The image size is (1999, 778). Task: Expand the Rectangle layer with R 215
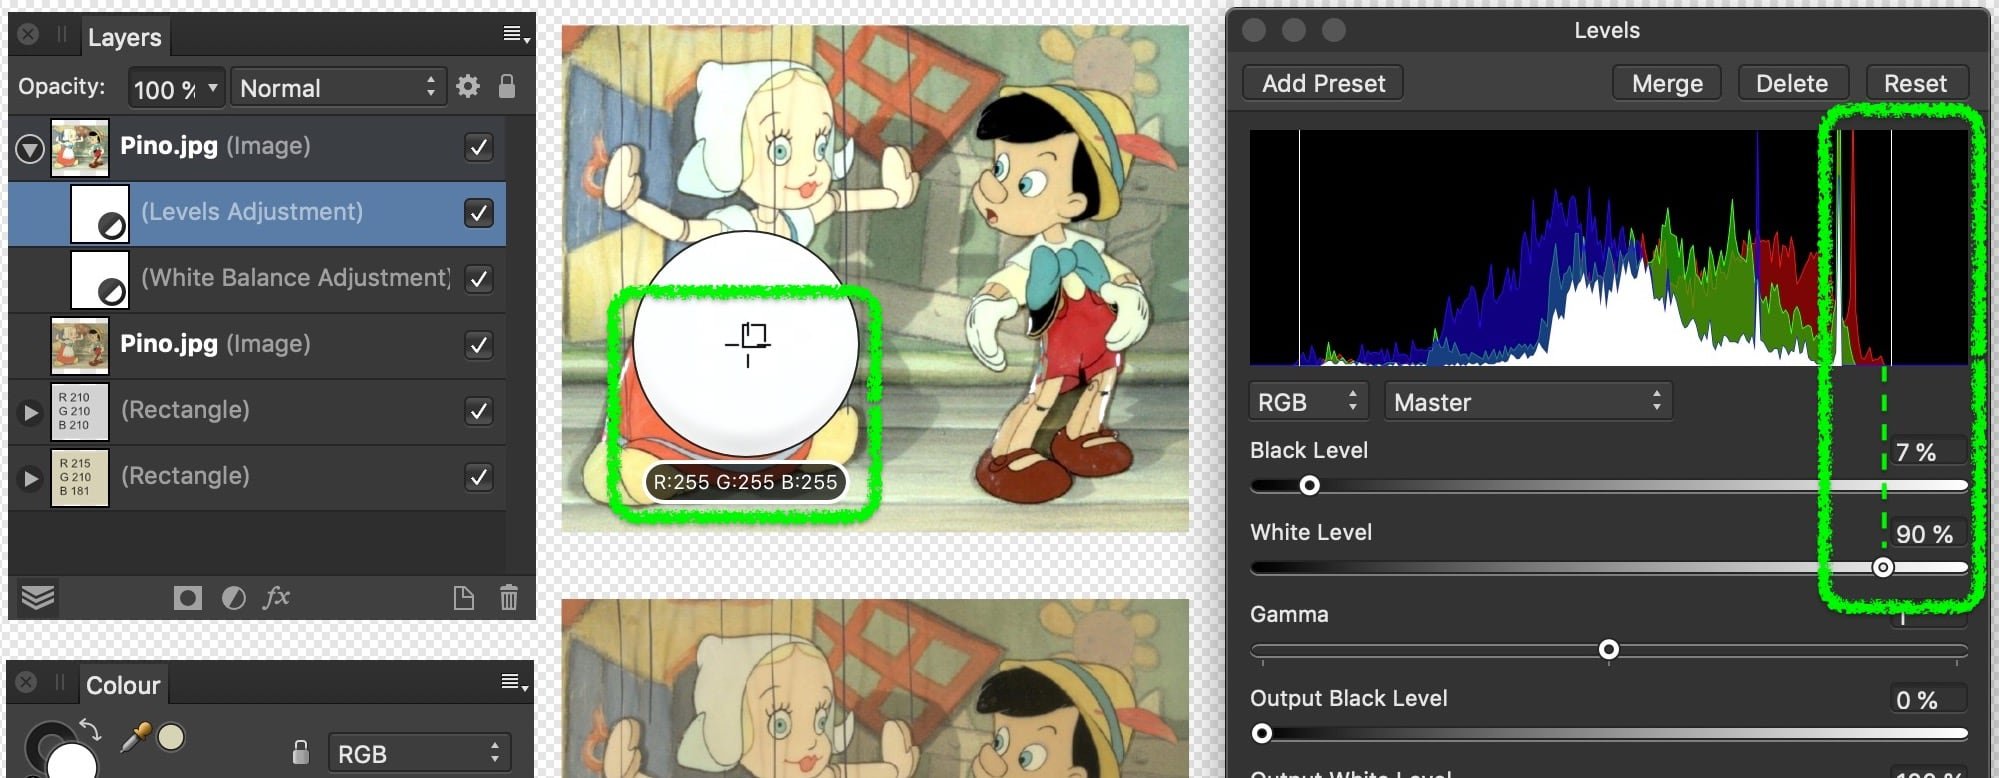[x=30, y=478]
